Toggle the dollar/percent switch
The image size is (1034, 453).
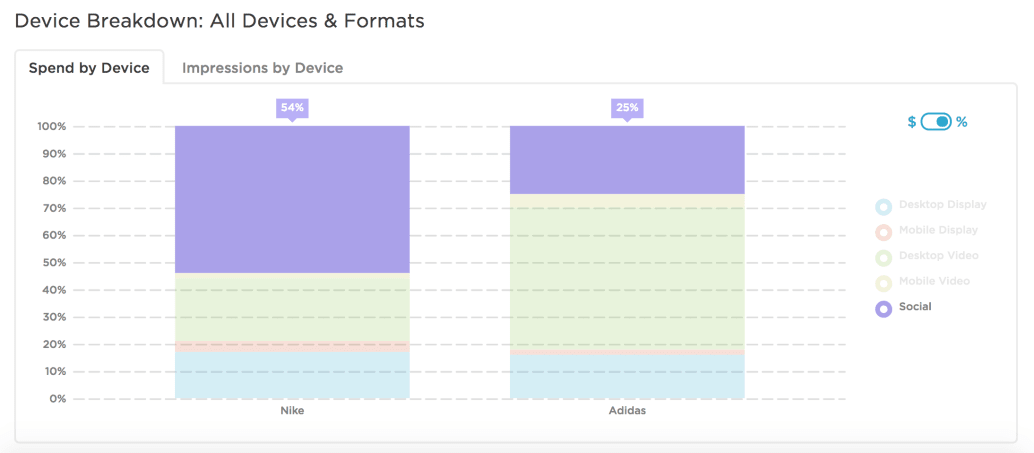tap(936, 122)
